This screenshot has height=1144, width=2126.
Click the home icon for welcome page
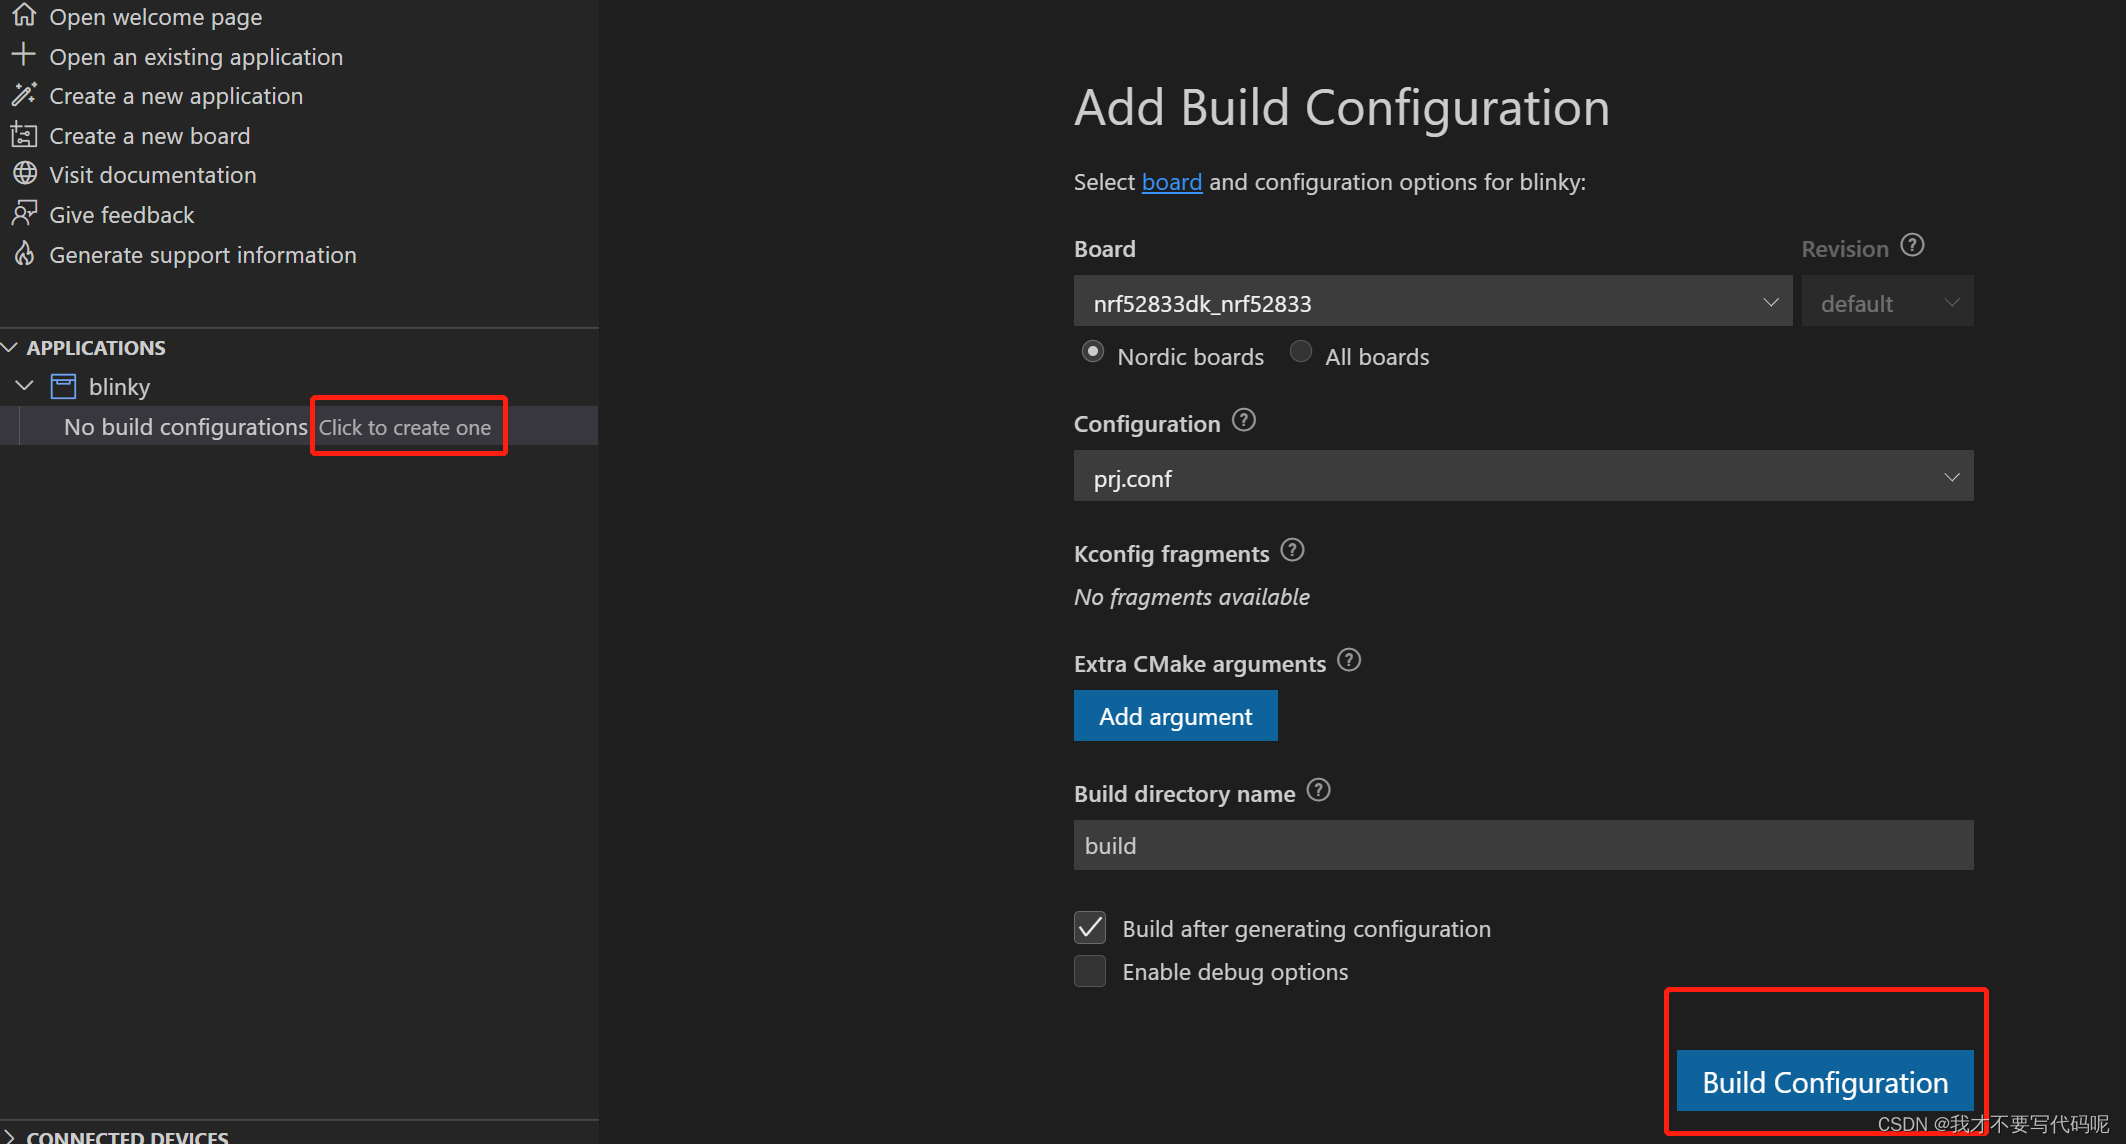[24, 16]
